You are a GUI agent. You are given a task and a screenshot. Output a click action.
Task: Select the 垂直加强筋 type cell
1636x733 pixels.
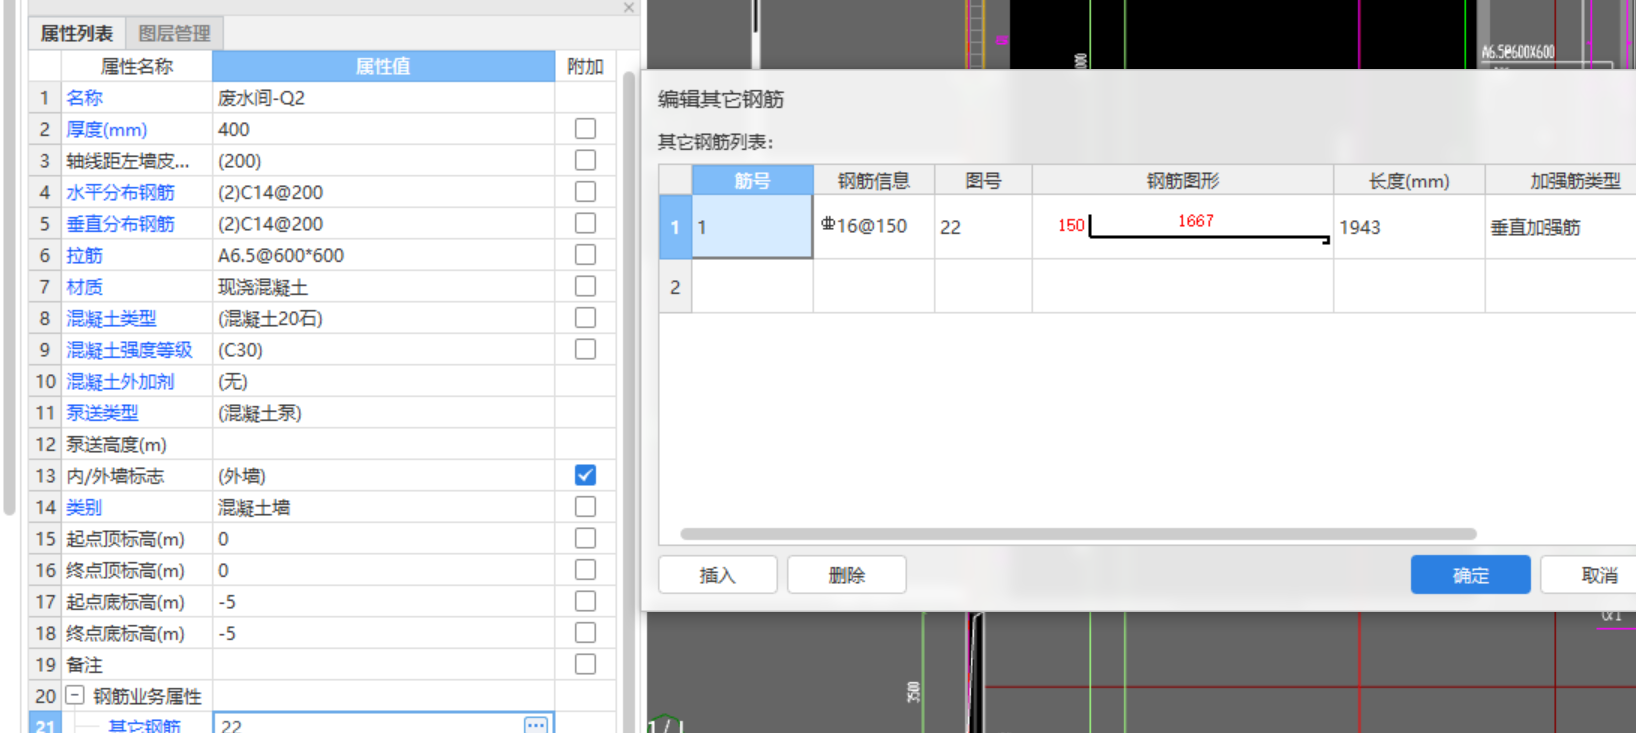click(1561, 227)
